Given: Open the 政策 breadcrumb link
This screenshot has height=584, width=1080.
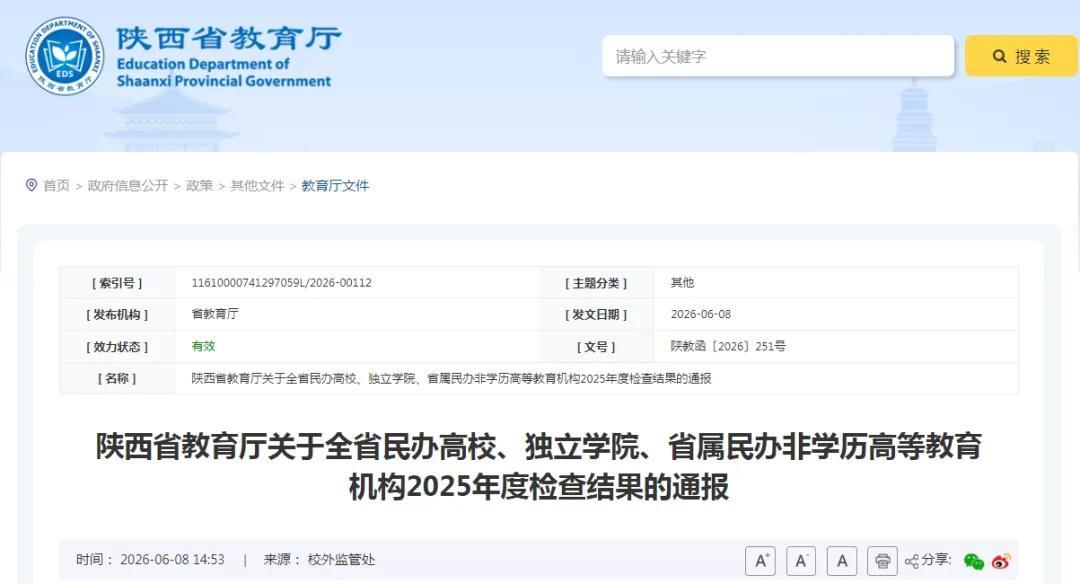Looking at the screenshot, I should click(x=199, y=185).
